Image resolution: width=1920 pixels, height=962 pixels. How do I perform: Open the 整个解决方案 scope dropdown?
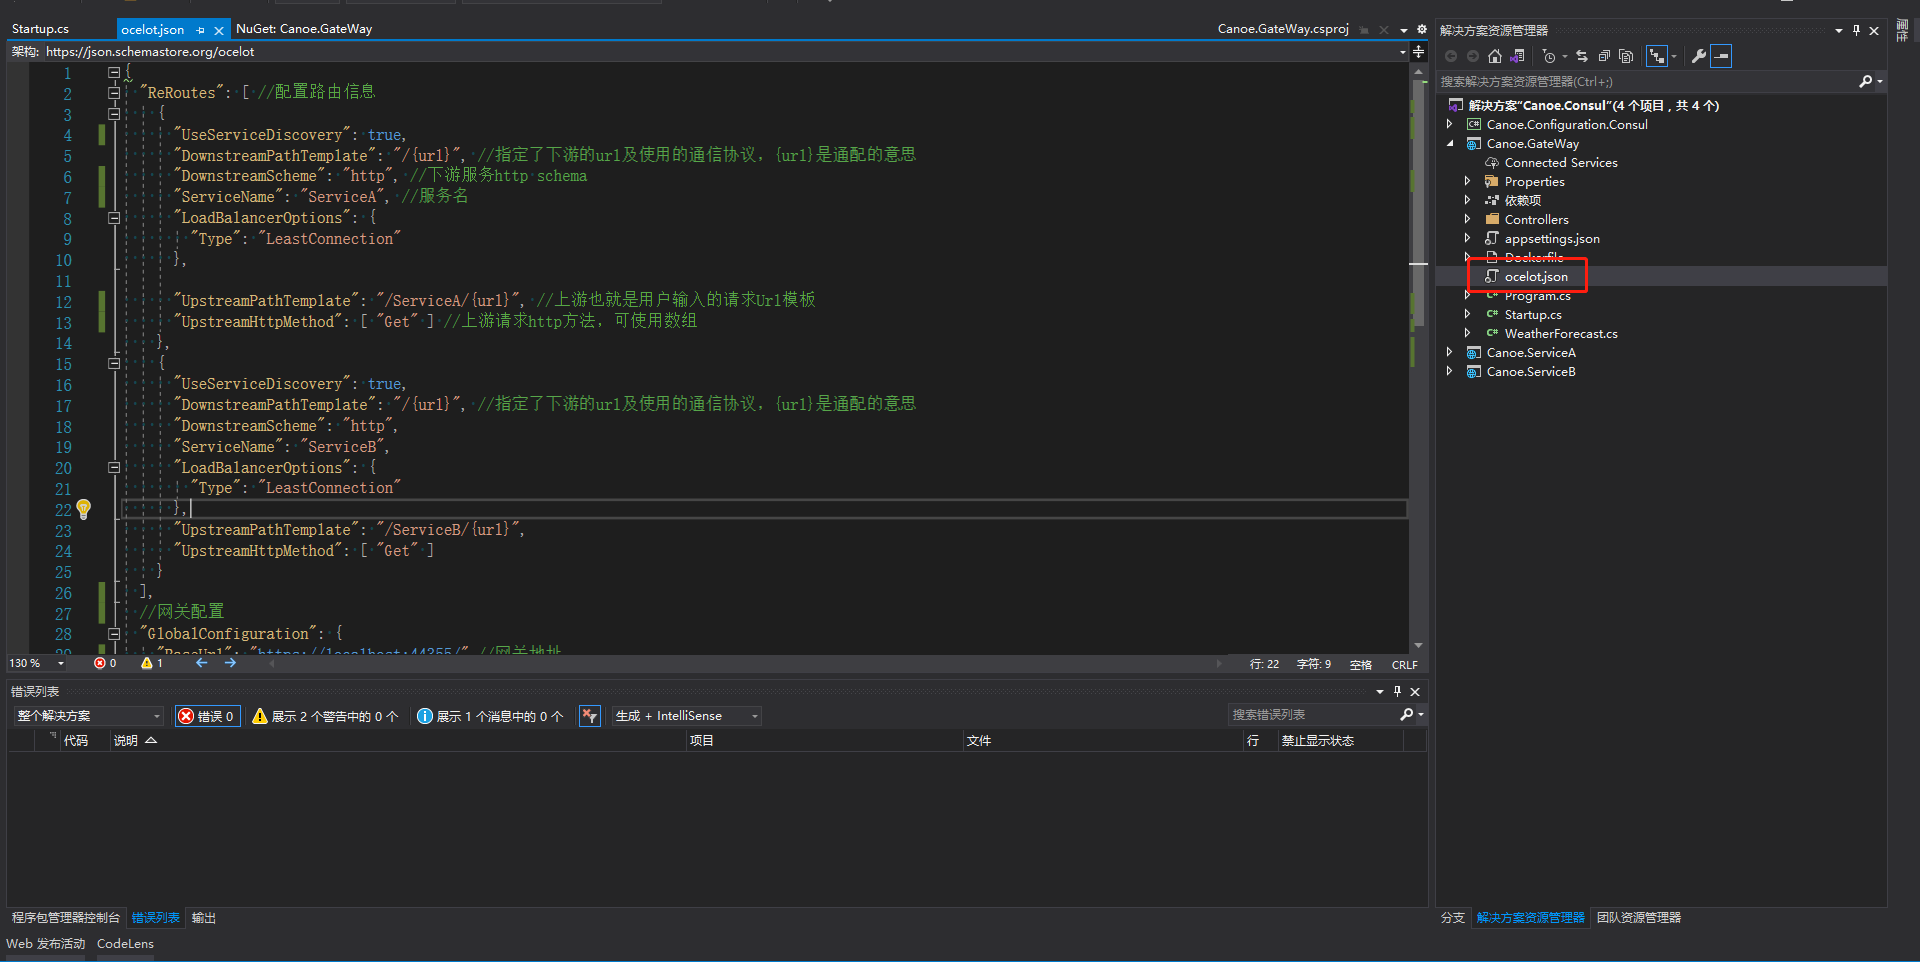coord(88,715)
